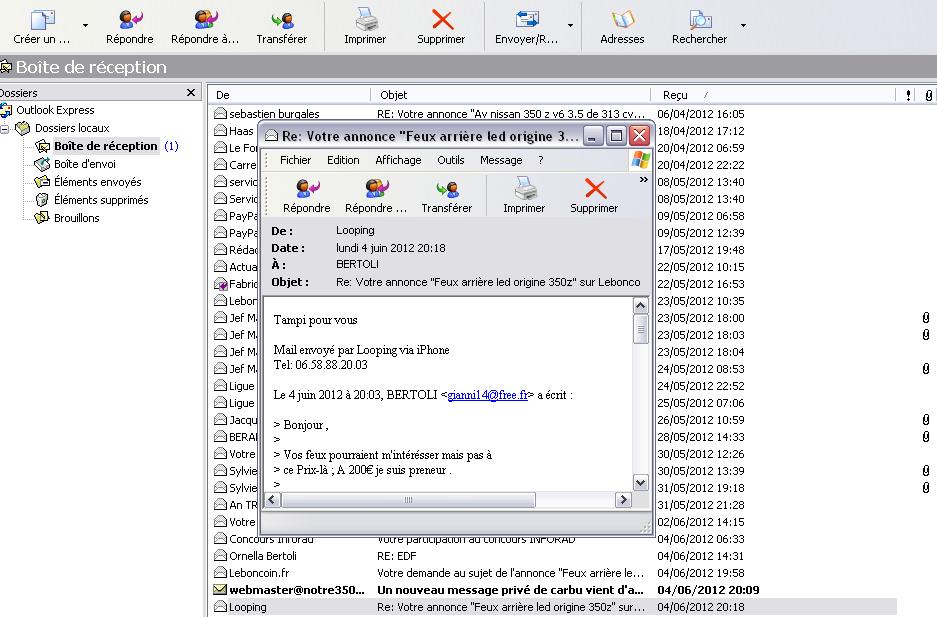Click Imprimer printer icon in main toolbar
The width and height of the screenshot is (937, 617).
pyautogui.click(x=365, y=20)
